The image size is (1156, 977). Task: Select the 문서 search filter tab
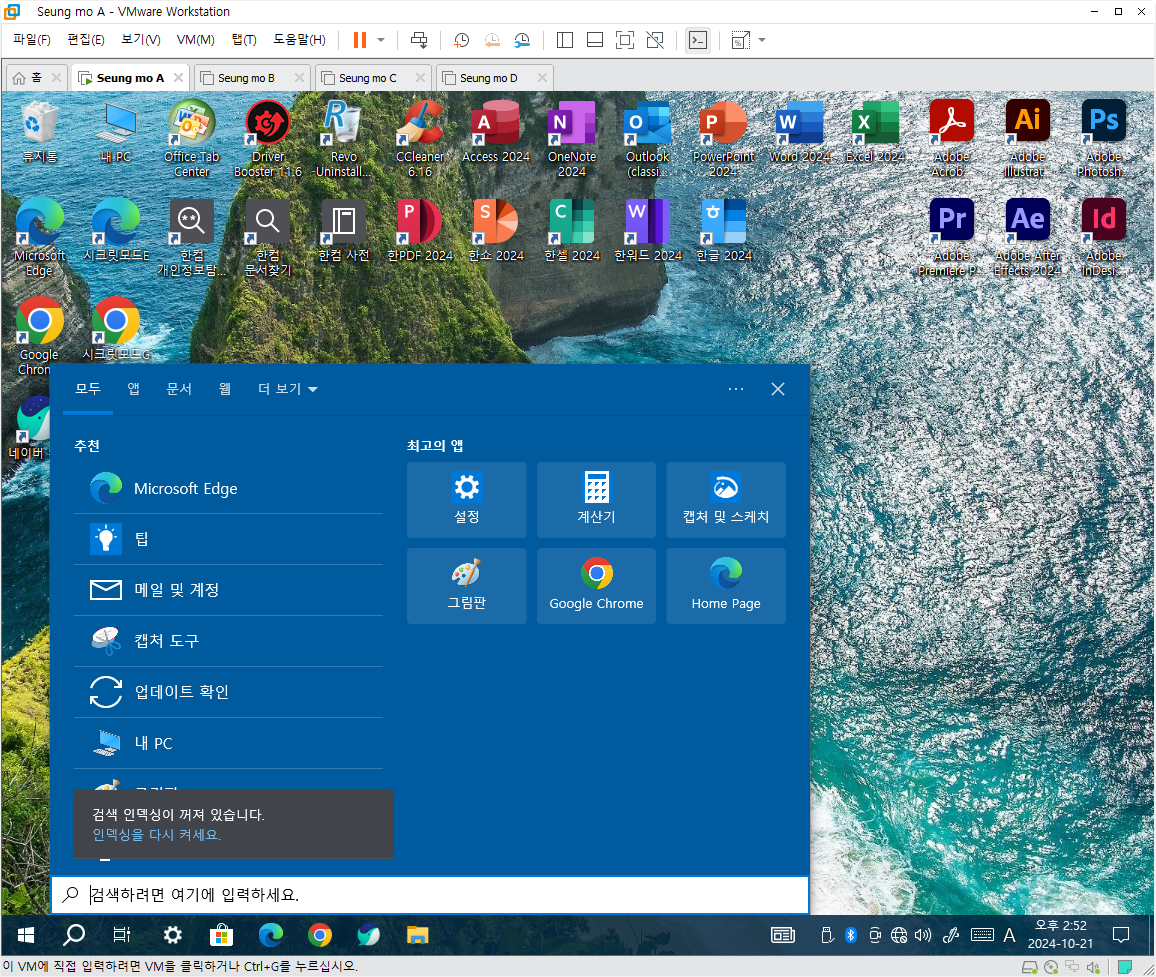tap(179, 389)
